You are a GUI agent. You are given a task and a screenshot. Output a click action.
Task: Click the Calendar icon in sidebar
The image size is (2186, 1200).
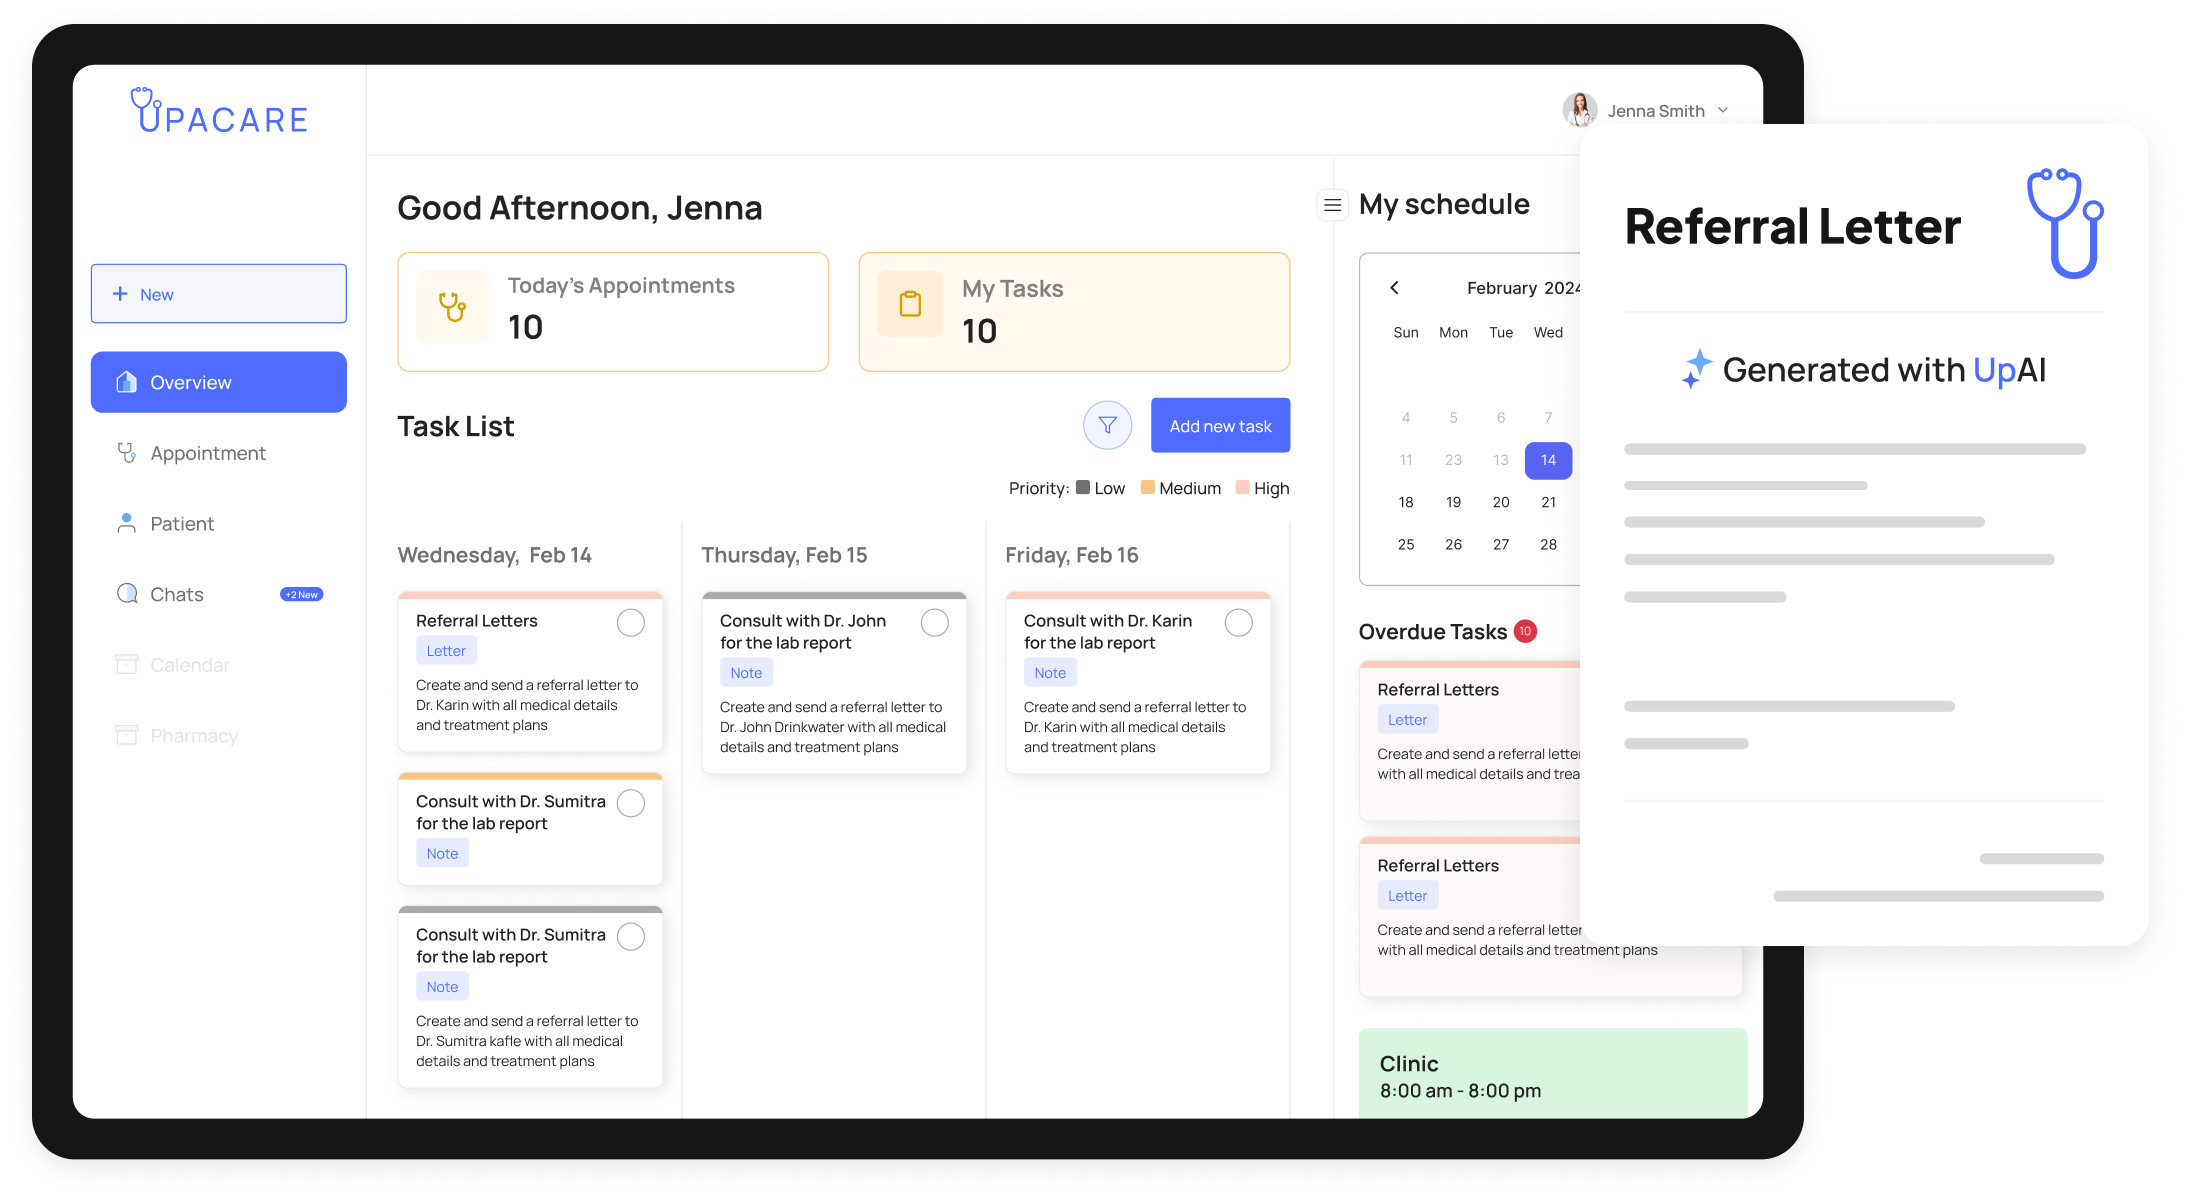click(x=126, y=665)
